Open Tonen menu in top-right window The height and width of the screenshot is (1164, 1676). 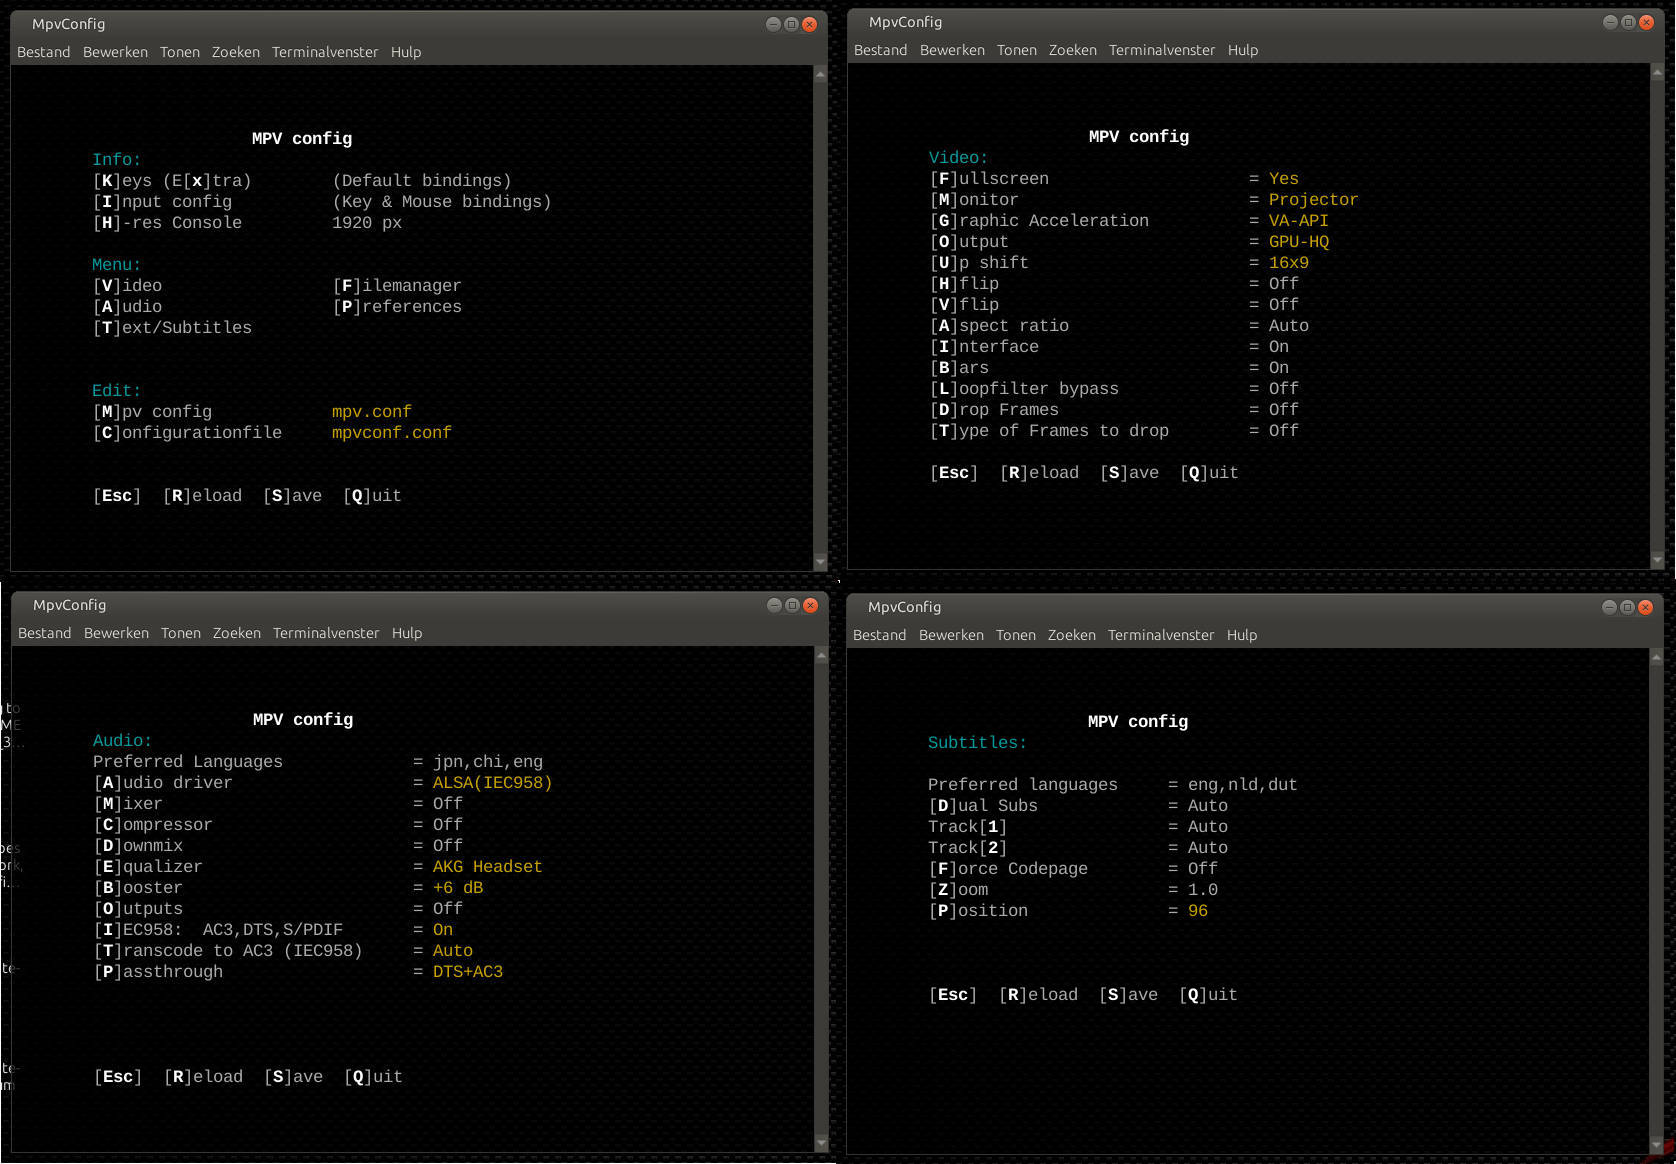tap(1016, 50)
